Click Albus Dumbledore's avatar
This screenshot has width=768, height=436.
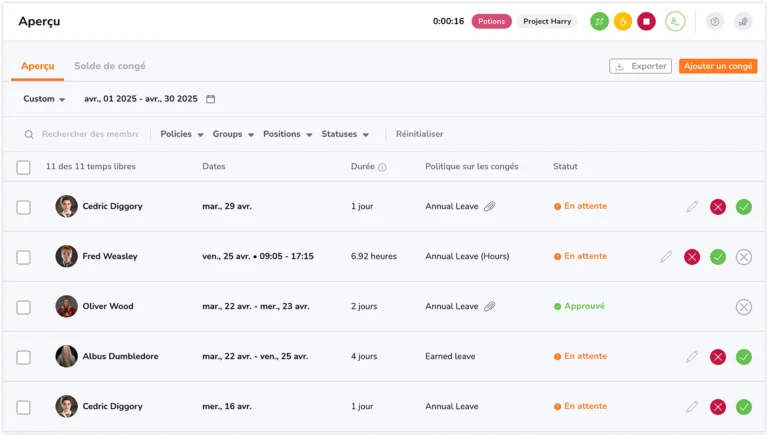click(66, 357)
